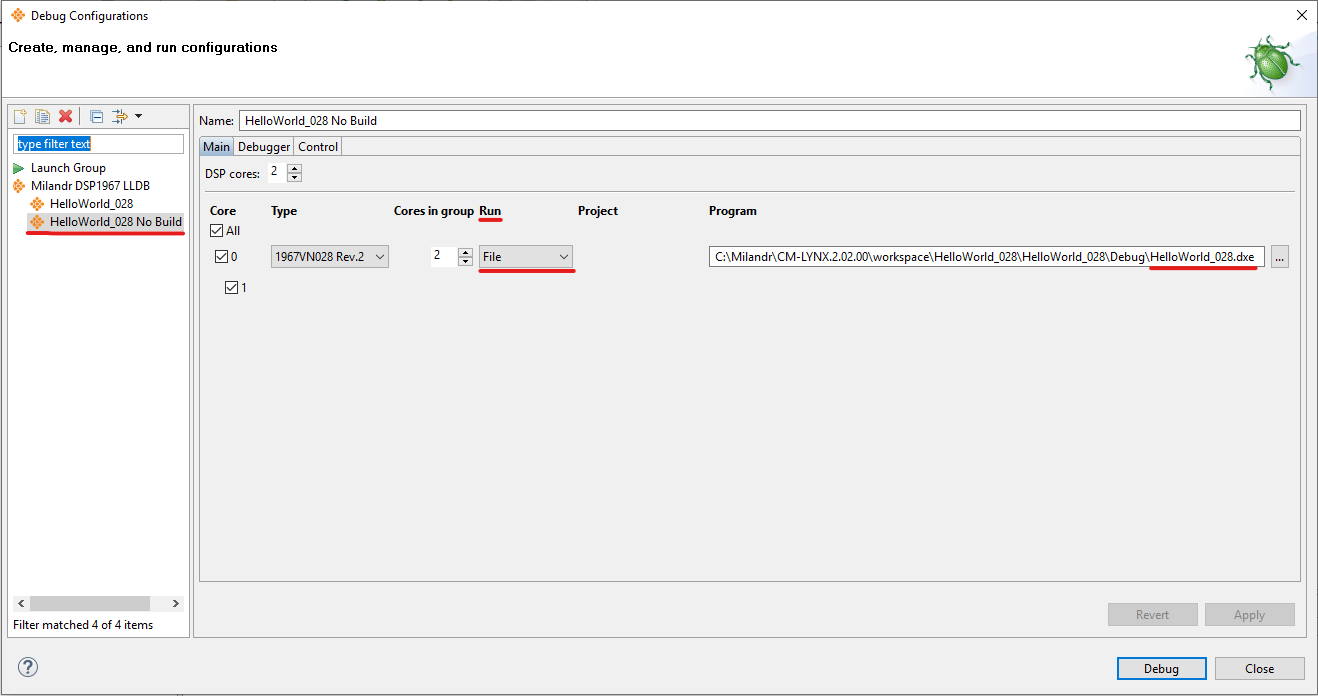Click the filter launch configurations icon
Image resolution: width=1318 pixels, height=696 pixels.
click(121, 117)
